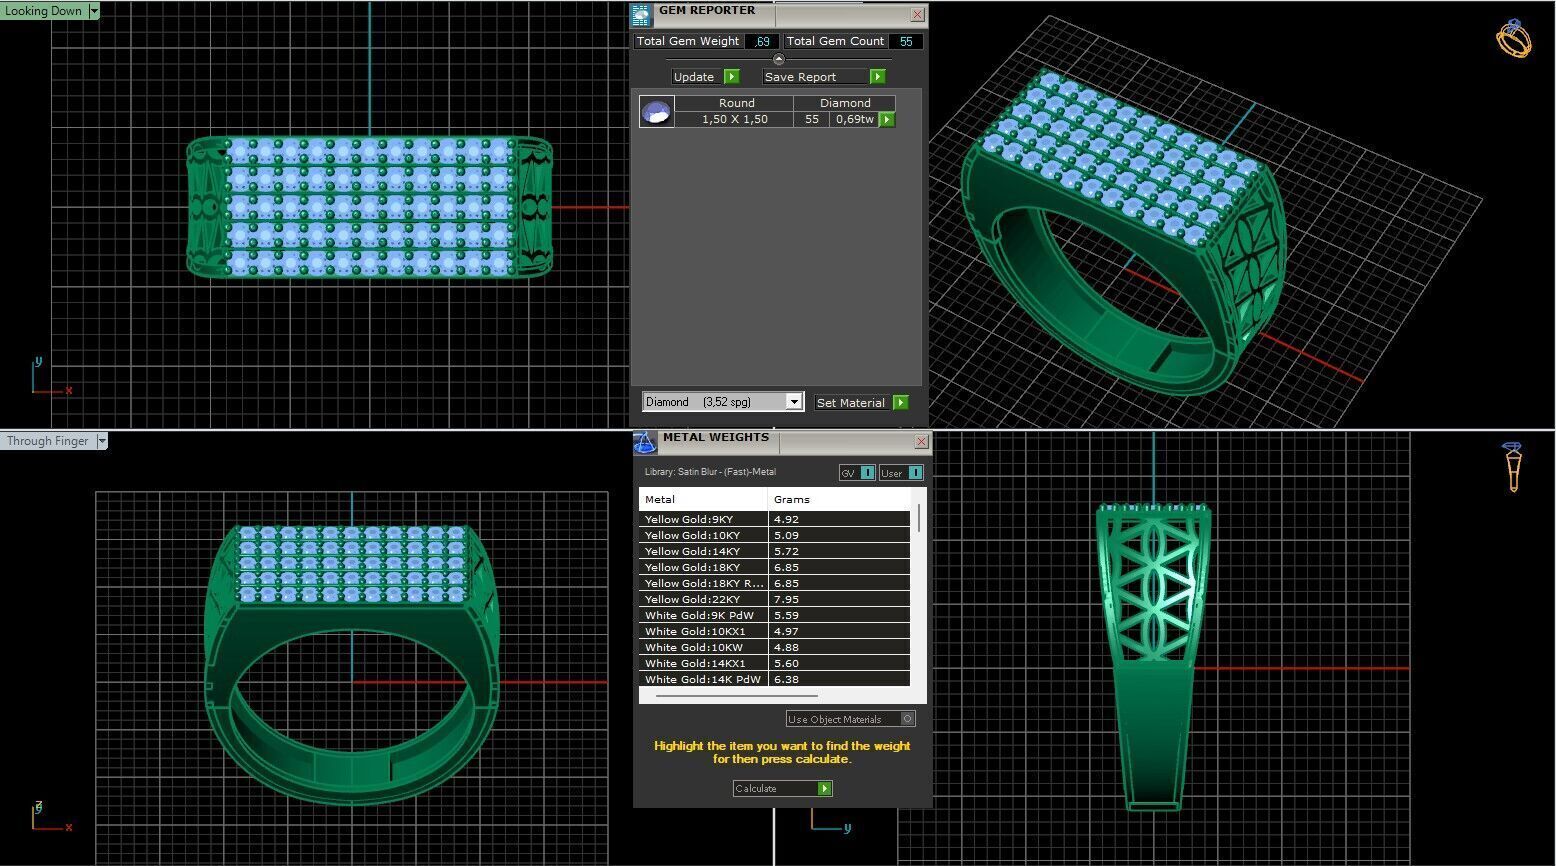
Task: Select the Yellow Gold:18KY R... row
Action: tap(774, 583)
